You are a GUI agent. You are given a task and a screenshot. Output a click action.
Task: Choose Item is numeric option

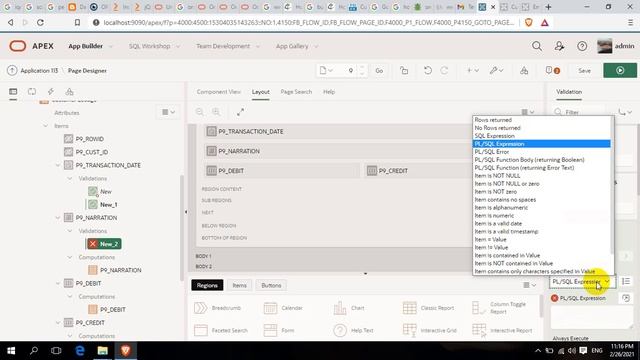pos(541,216)
